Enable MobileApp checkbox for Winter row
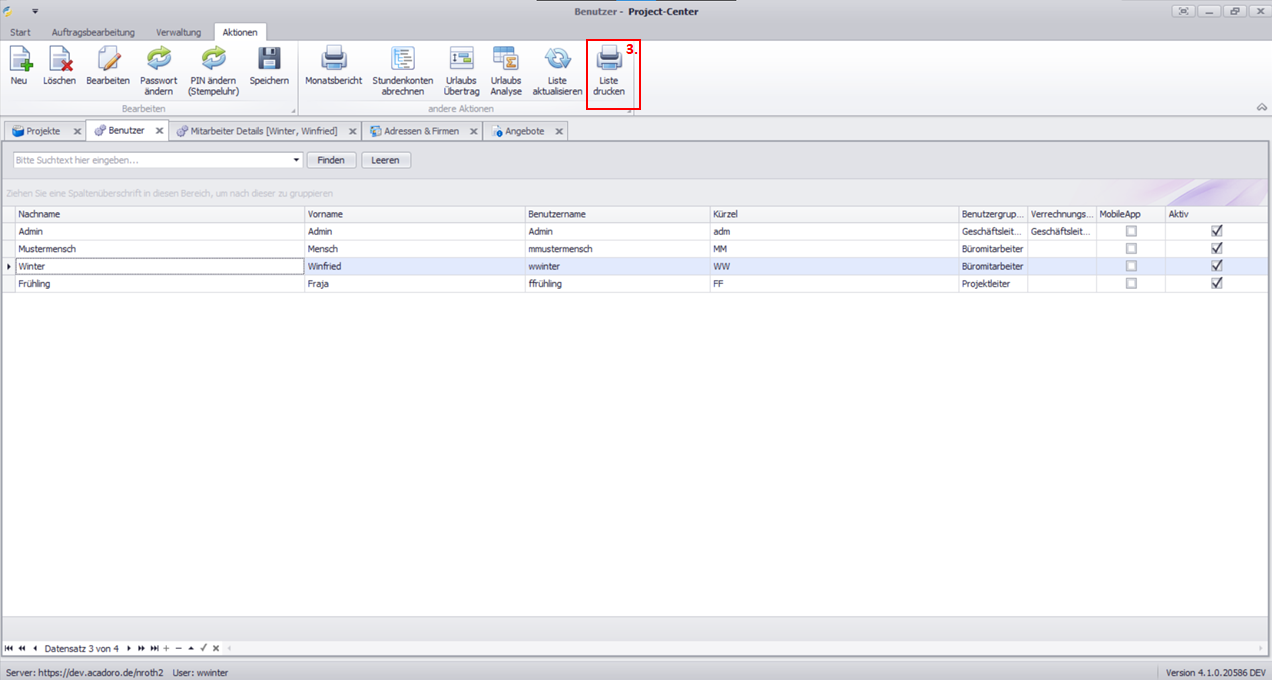 (1131, 266)
